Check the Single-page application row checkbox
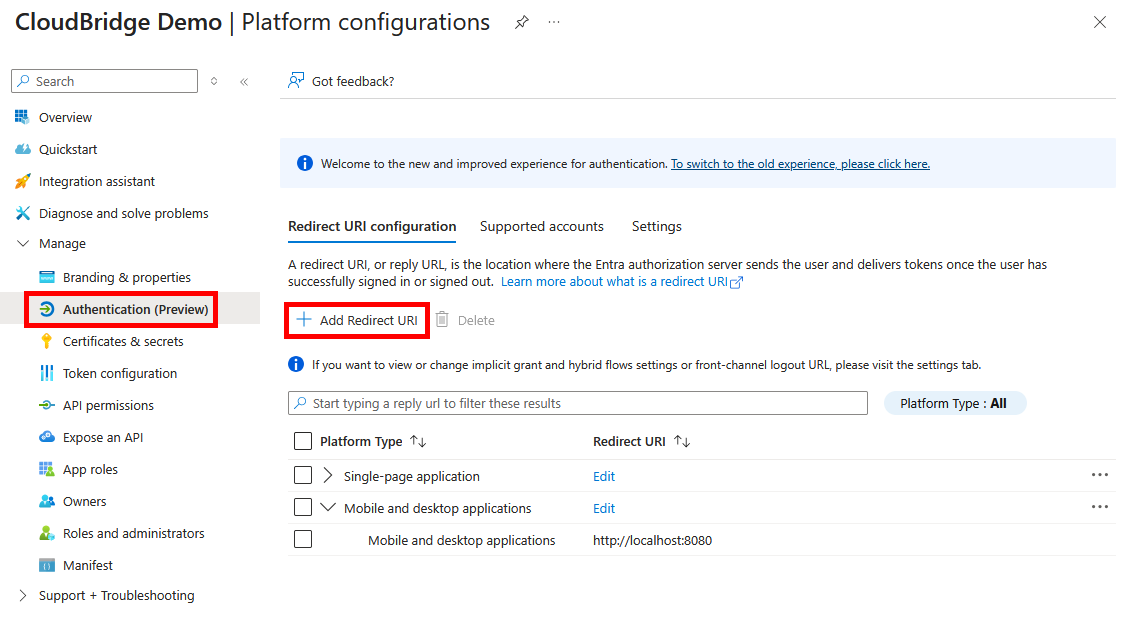Image resolution: width=1131 pixels, height=620 pixels. coord(303,475)
